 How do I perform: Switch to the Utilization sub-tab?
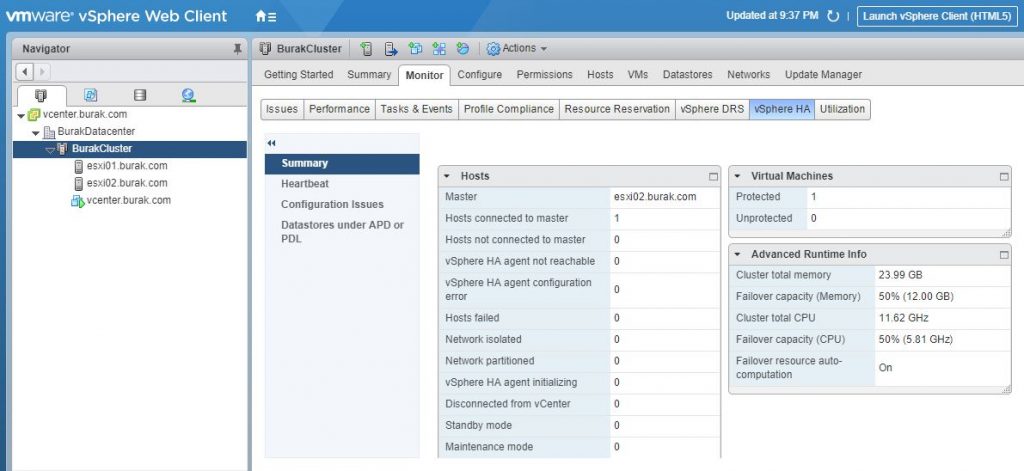(842, 110)
